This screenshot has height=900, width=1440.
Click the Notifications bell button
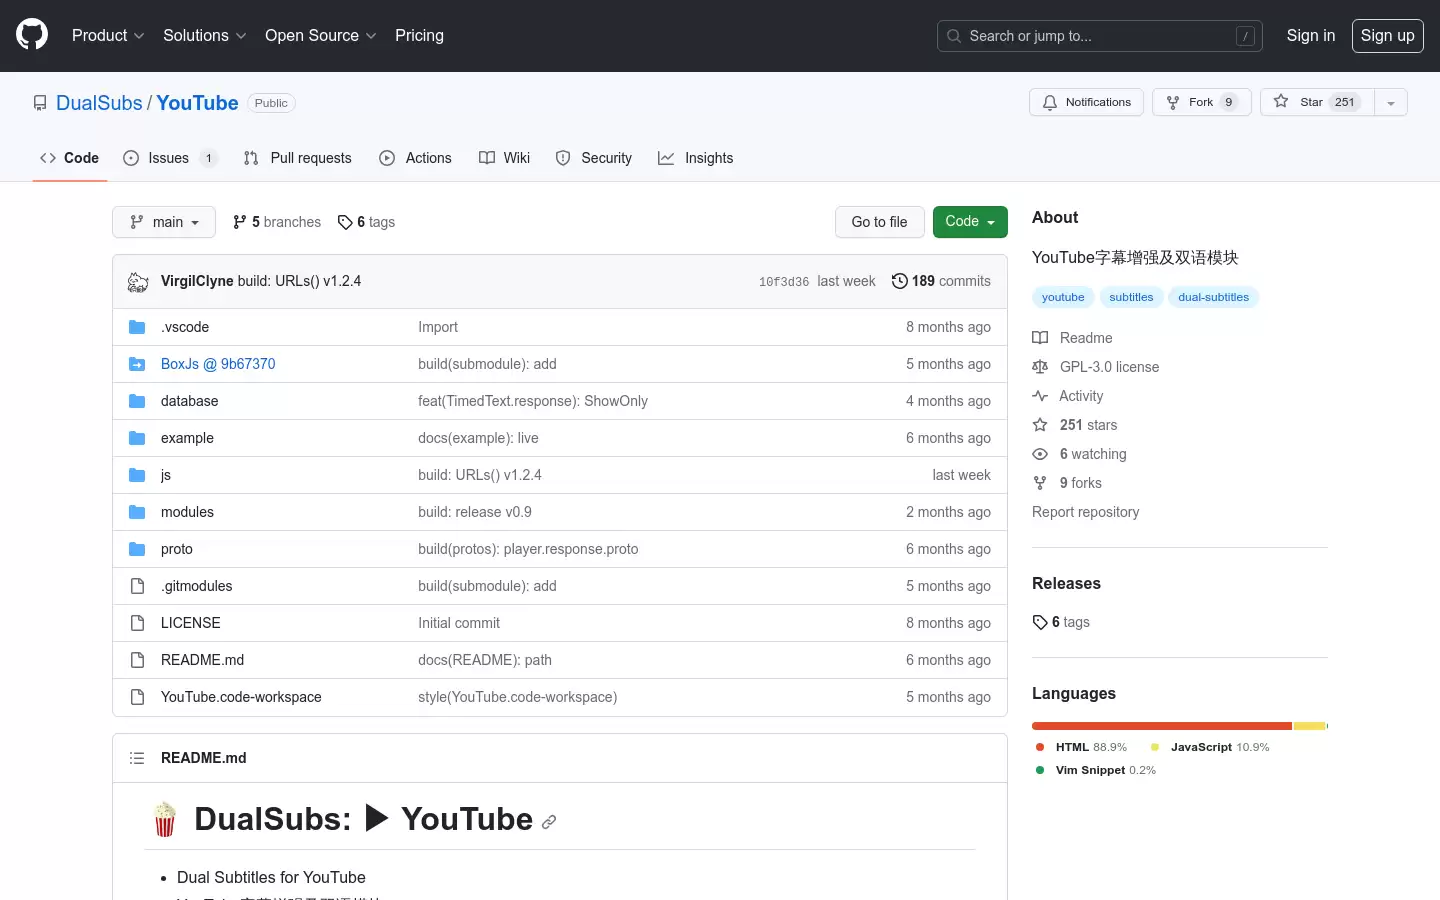tap(1086, 102)
